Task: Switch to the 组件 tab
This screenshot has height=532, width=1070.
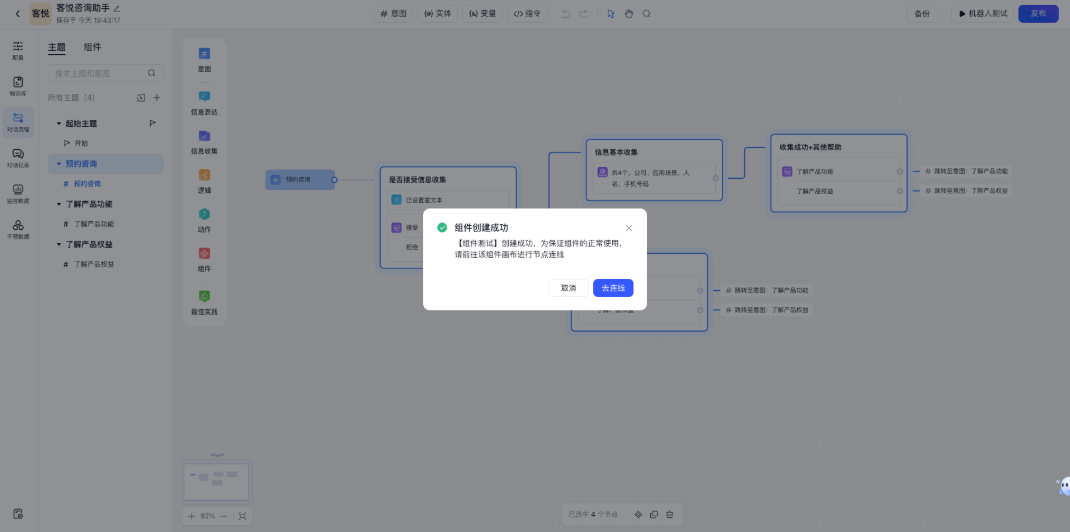Action: click(92, 47)
